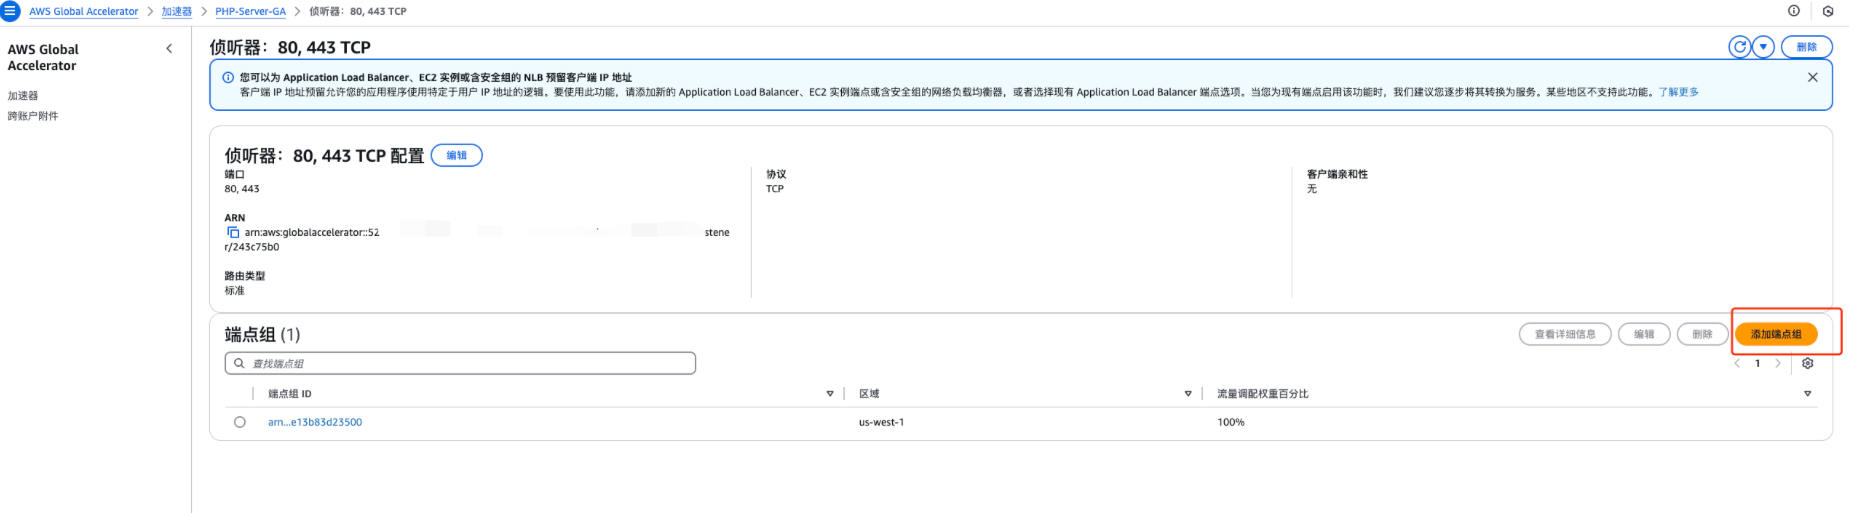Open 了解更多 link in banner

tap(1678, 92)
